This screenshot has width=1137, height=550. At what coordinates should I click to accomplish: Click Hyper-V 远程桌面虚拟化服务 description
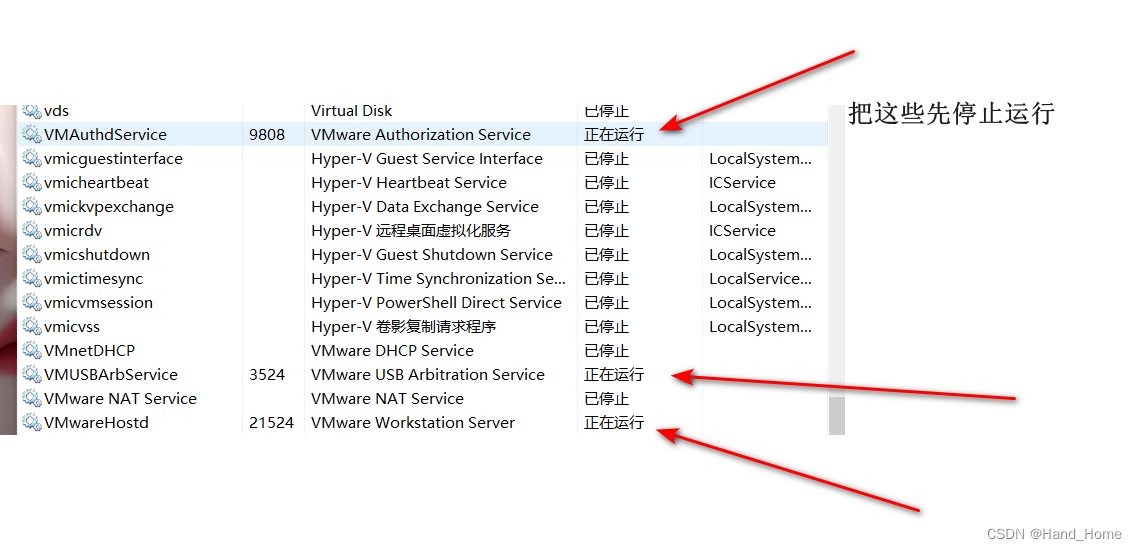411,230
